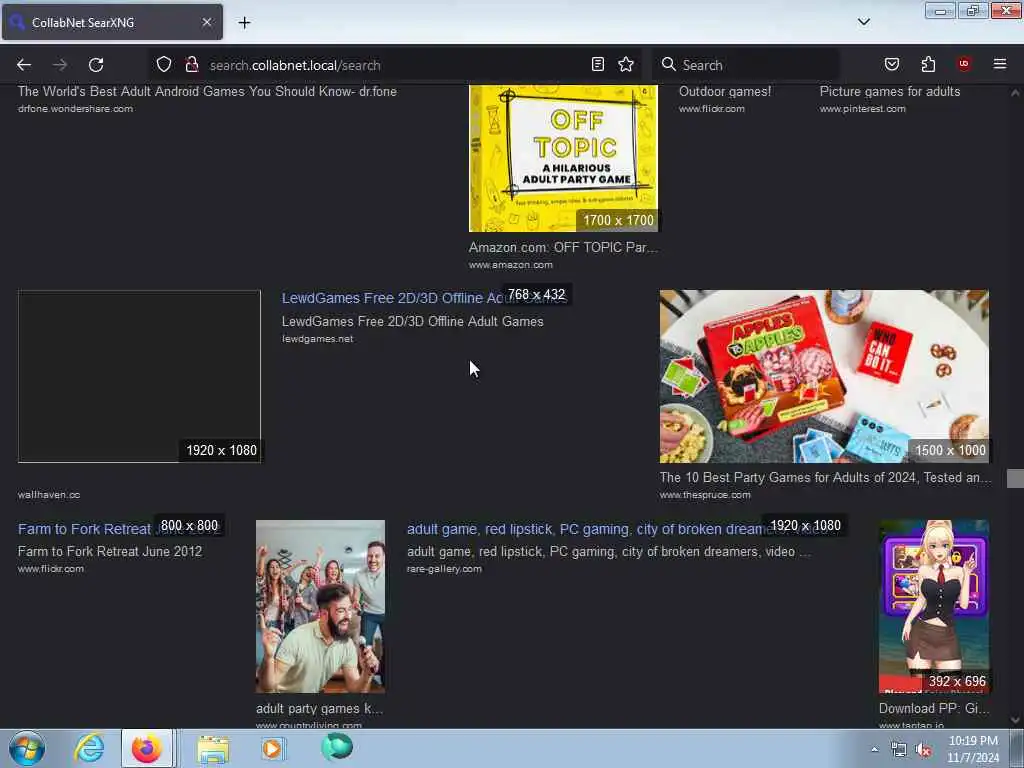Click the scrollbar down arrow
The image size is (1024, 768).
point(1015,720)
